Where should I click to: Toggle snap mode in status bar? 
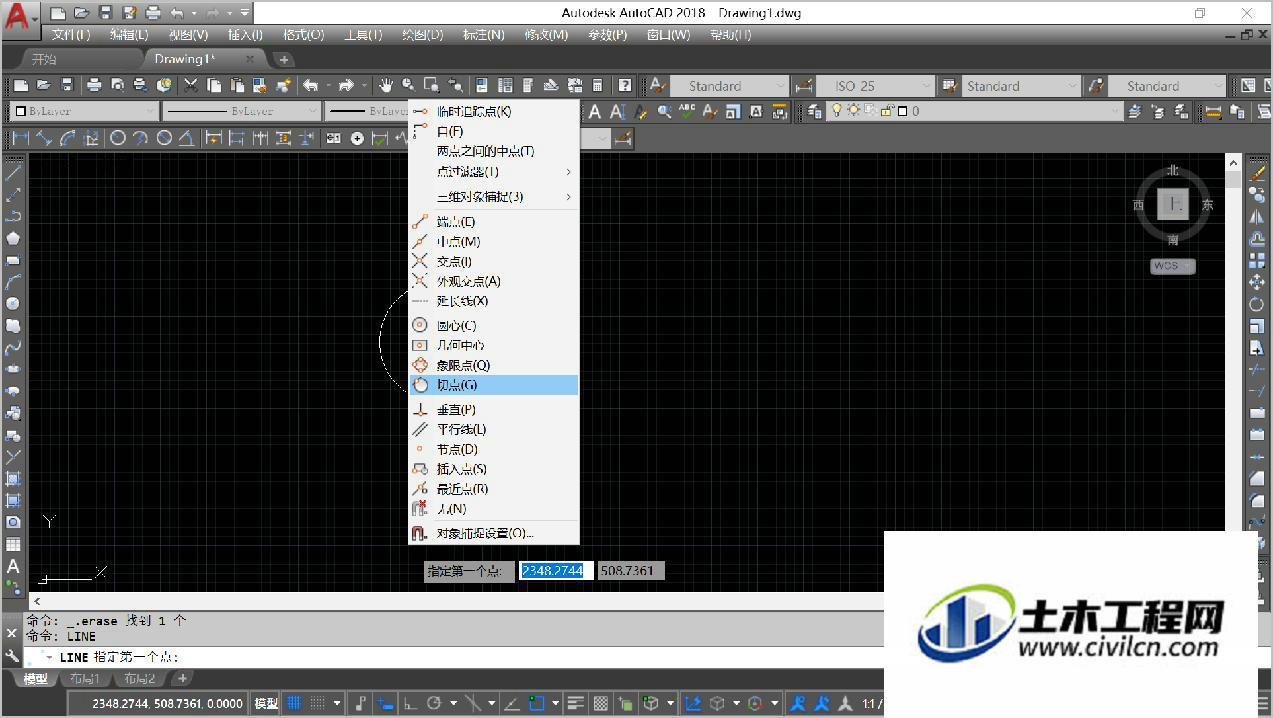tap(318, 703)
